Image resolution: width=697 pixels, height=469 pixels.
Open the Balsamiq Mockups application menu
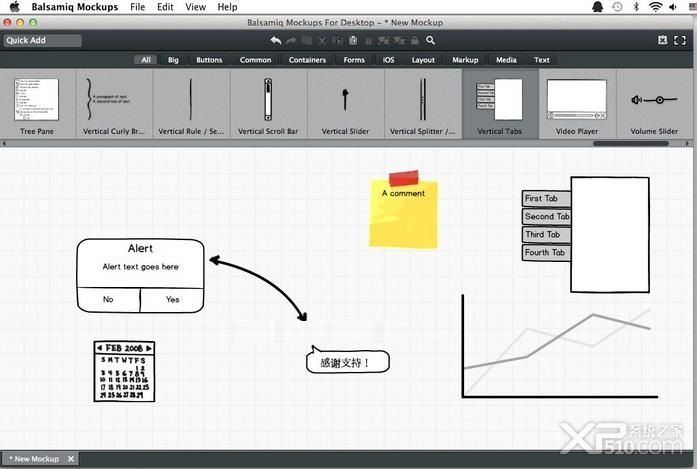[75, 7]
